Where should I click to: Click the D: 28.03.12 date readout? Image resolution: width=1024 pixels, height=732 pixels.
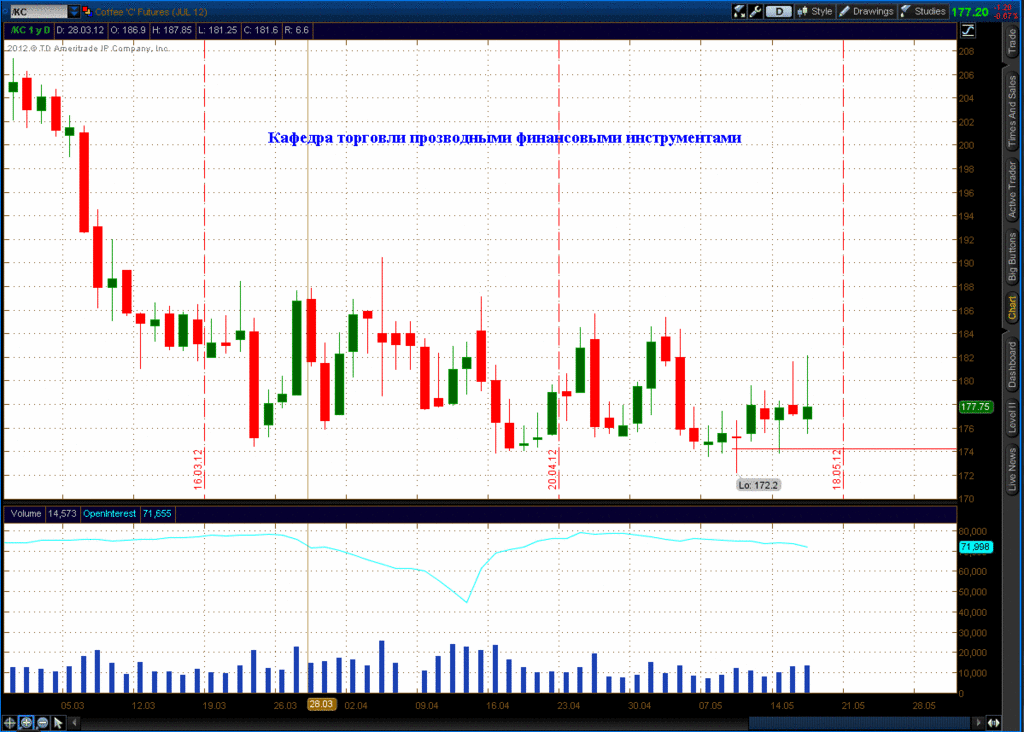tap(80, 30)
